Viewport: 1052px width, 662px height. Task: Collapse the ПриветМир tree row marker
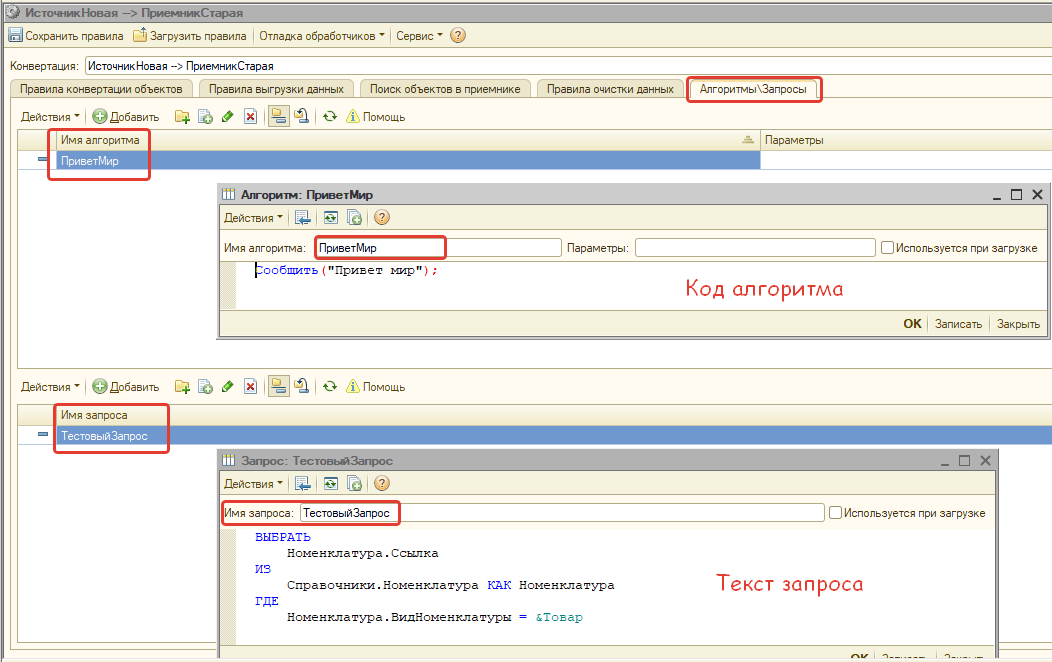[x=43, y=160]
